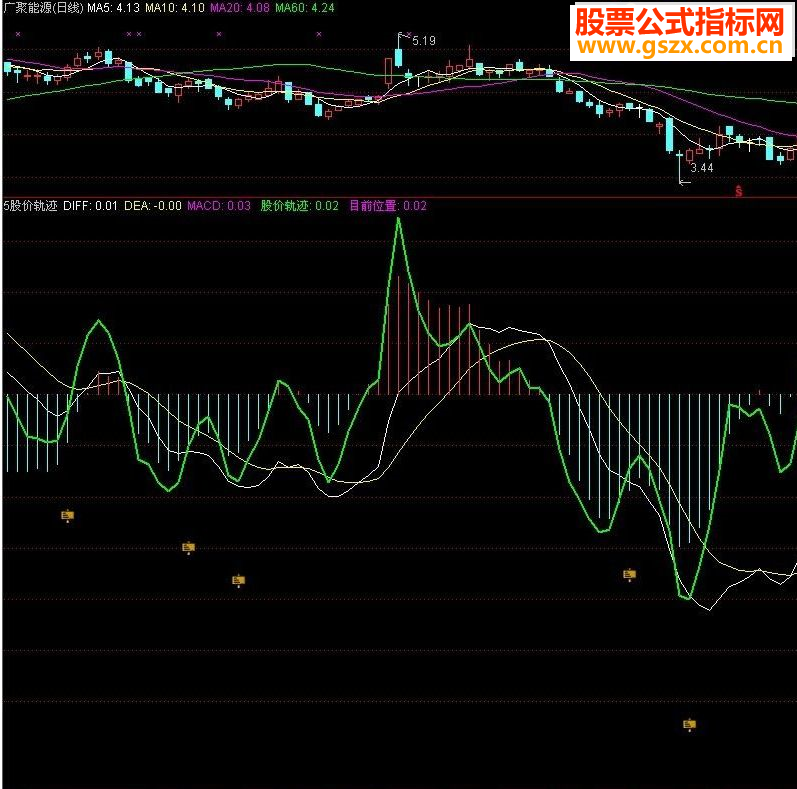Select the purple MA20: 4.08 label
797x789 pixels.
[x=240, y=8]
